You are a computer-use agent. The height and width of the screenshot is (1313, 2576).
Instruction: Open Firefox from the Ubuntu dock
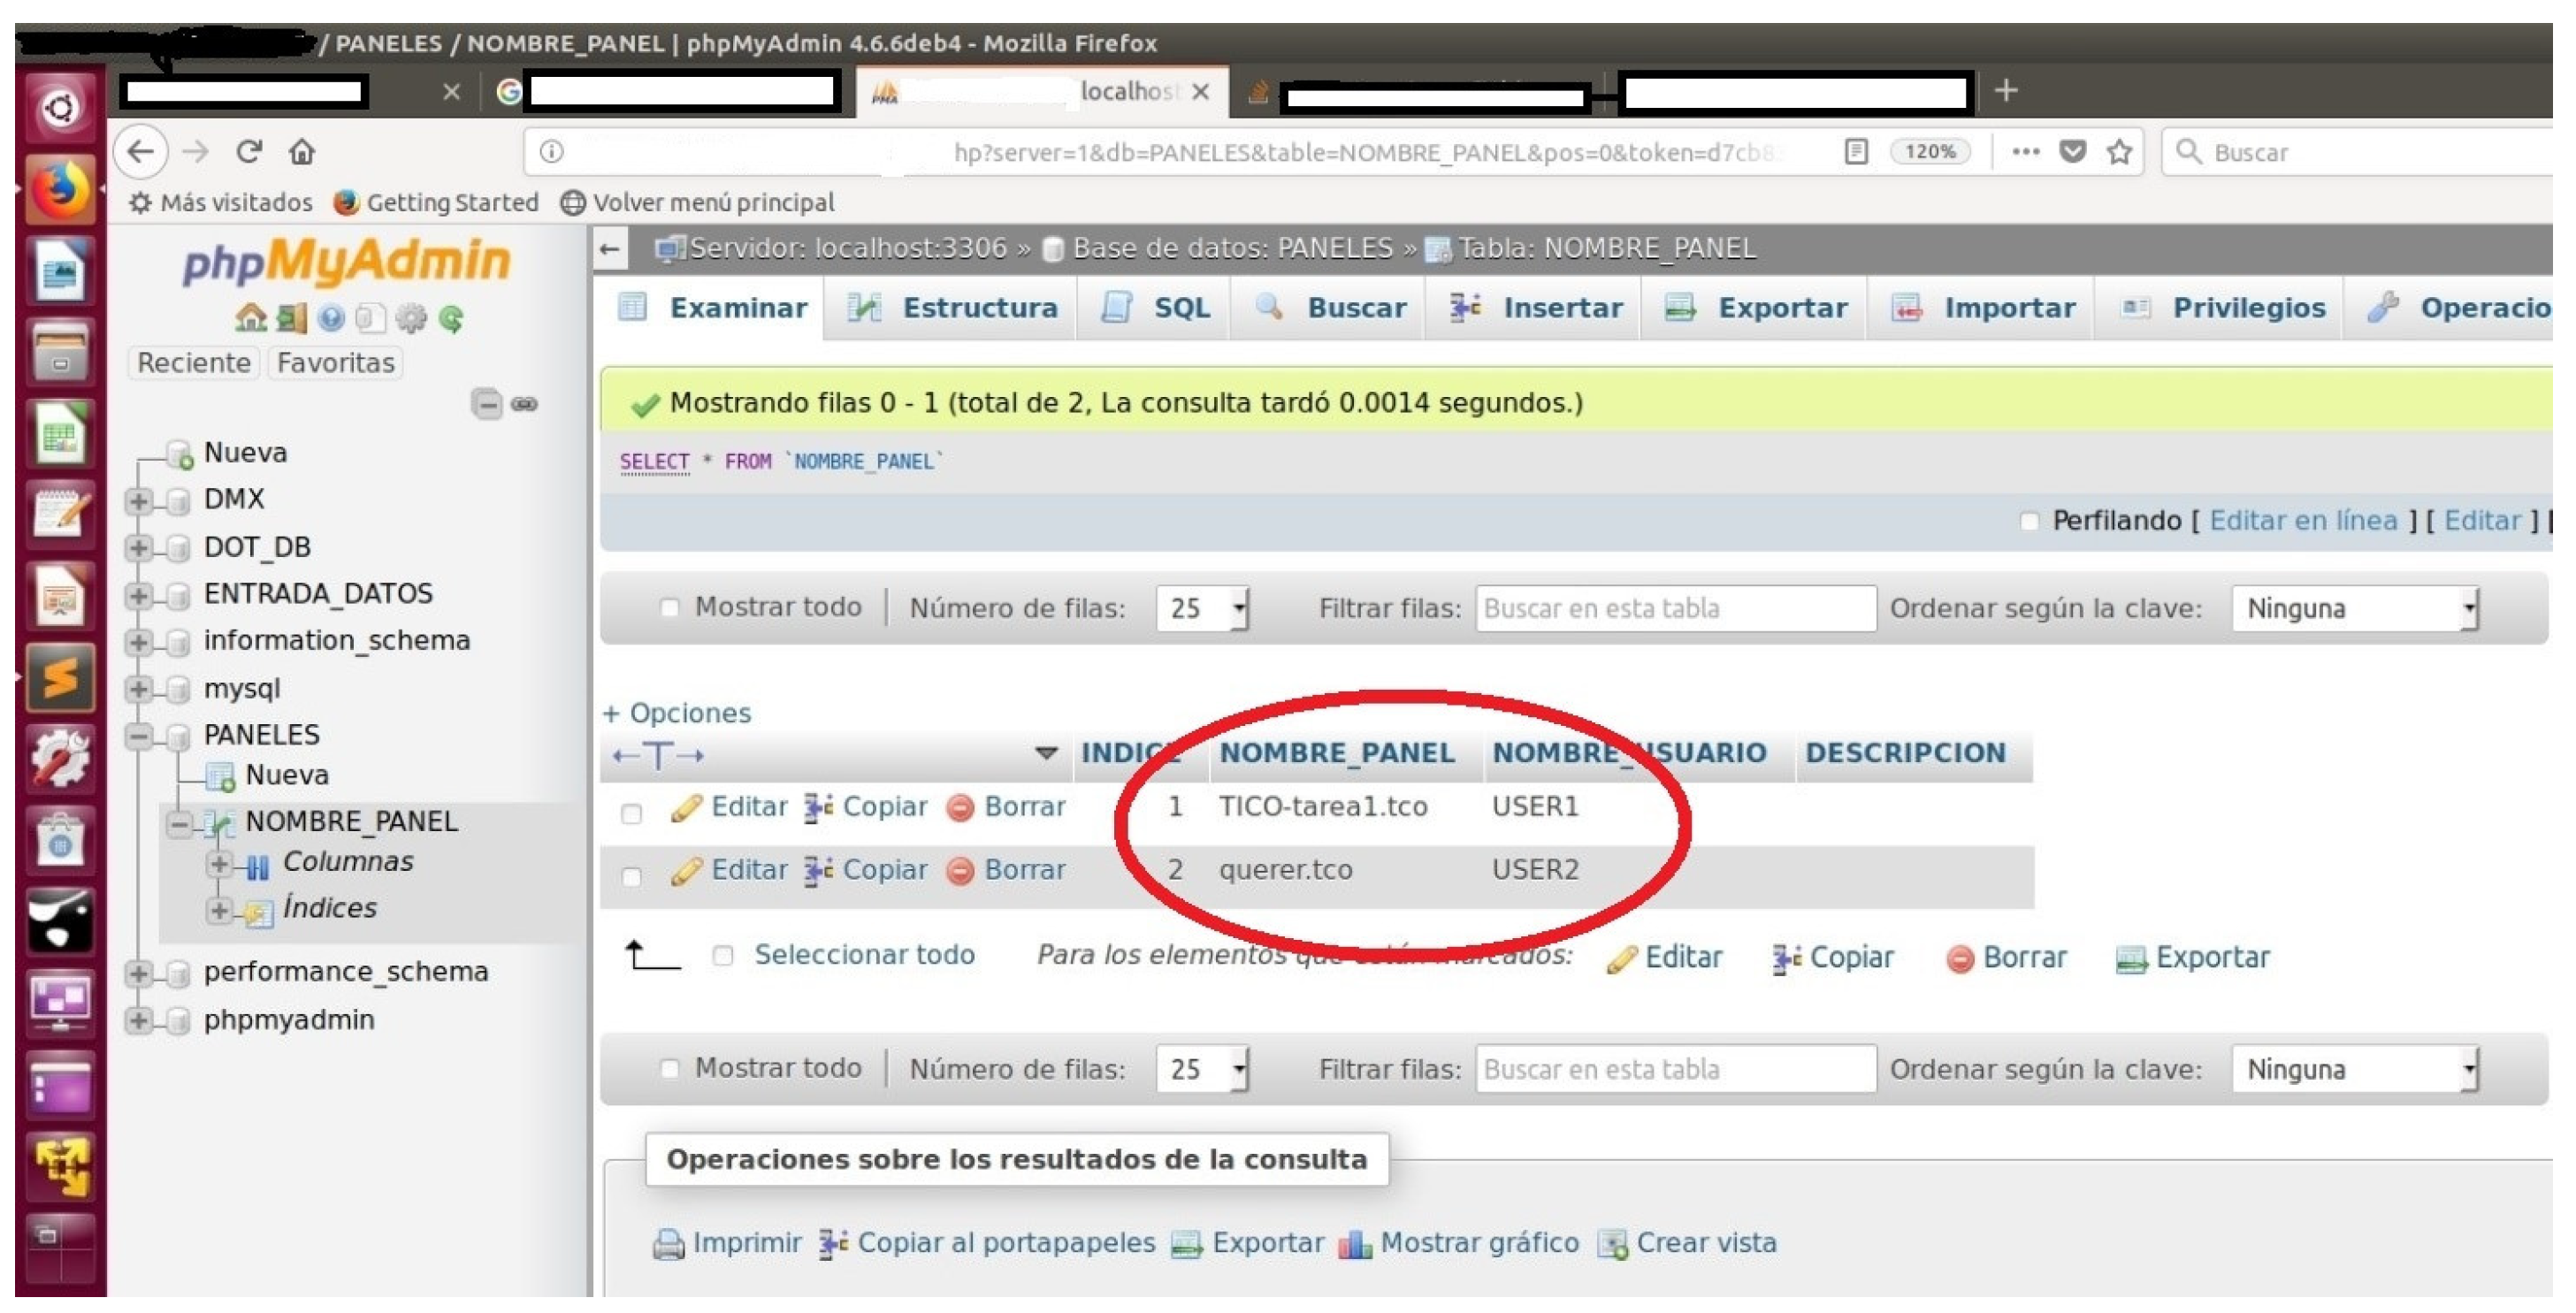coord(60,188)
